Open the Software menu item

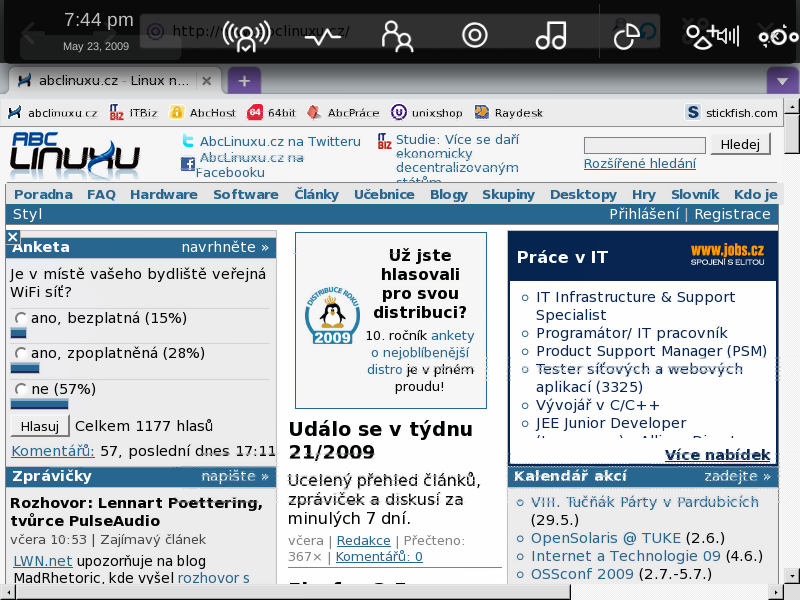click(x=246, y=194)
